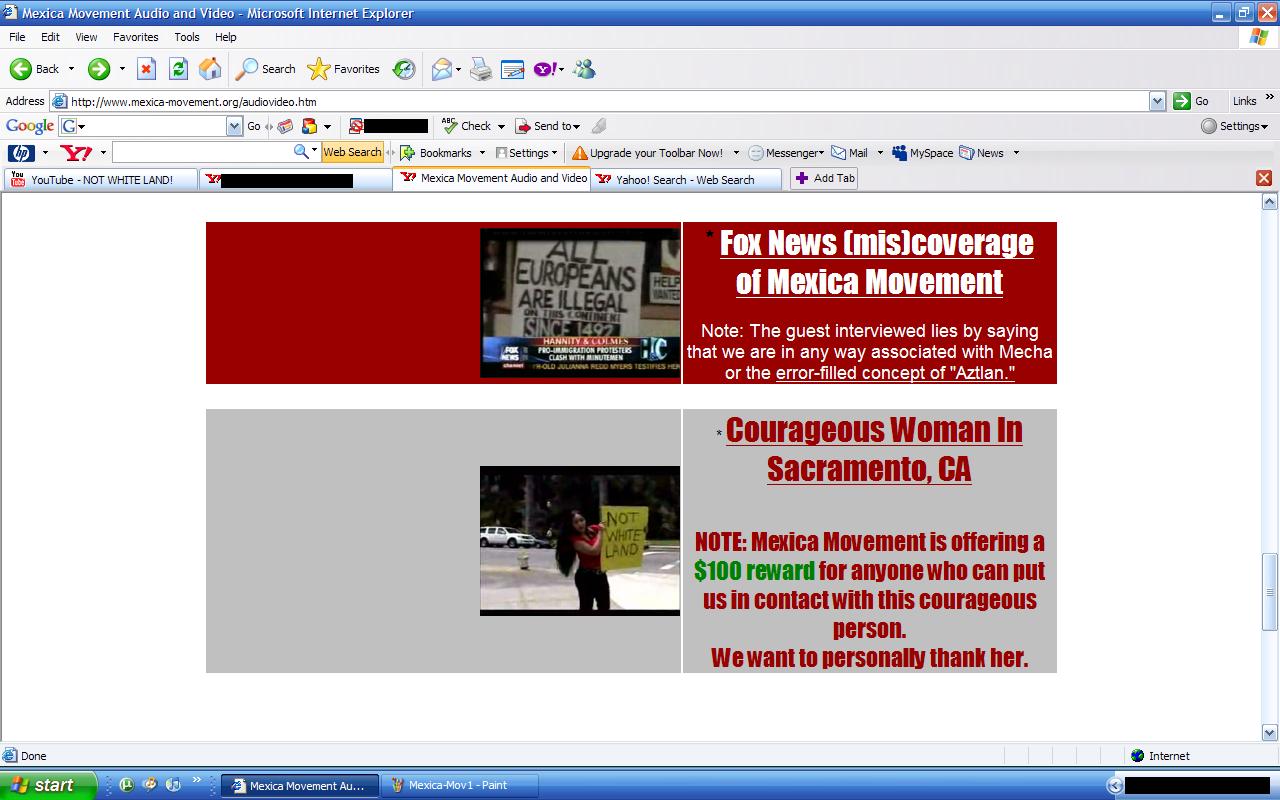This screenshot has height=800, width=1280.
Task: Click the Mail envelope icon in IE toolbar
Action: (x=441, y=69)
